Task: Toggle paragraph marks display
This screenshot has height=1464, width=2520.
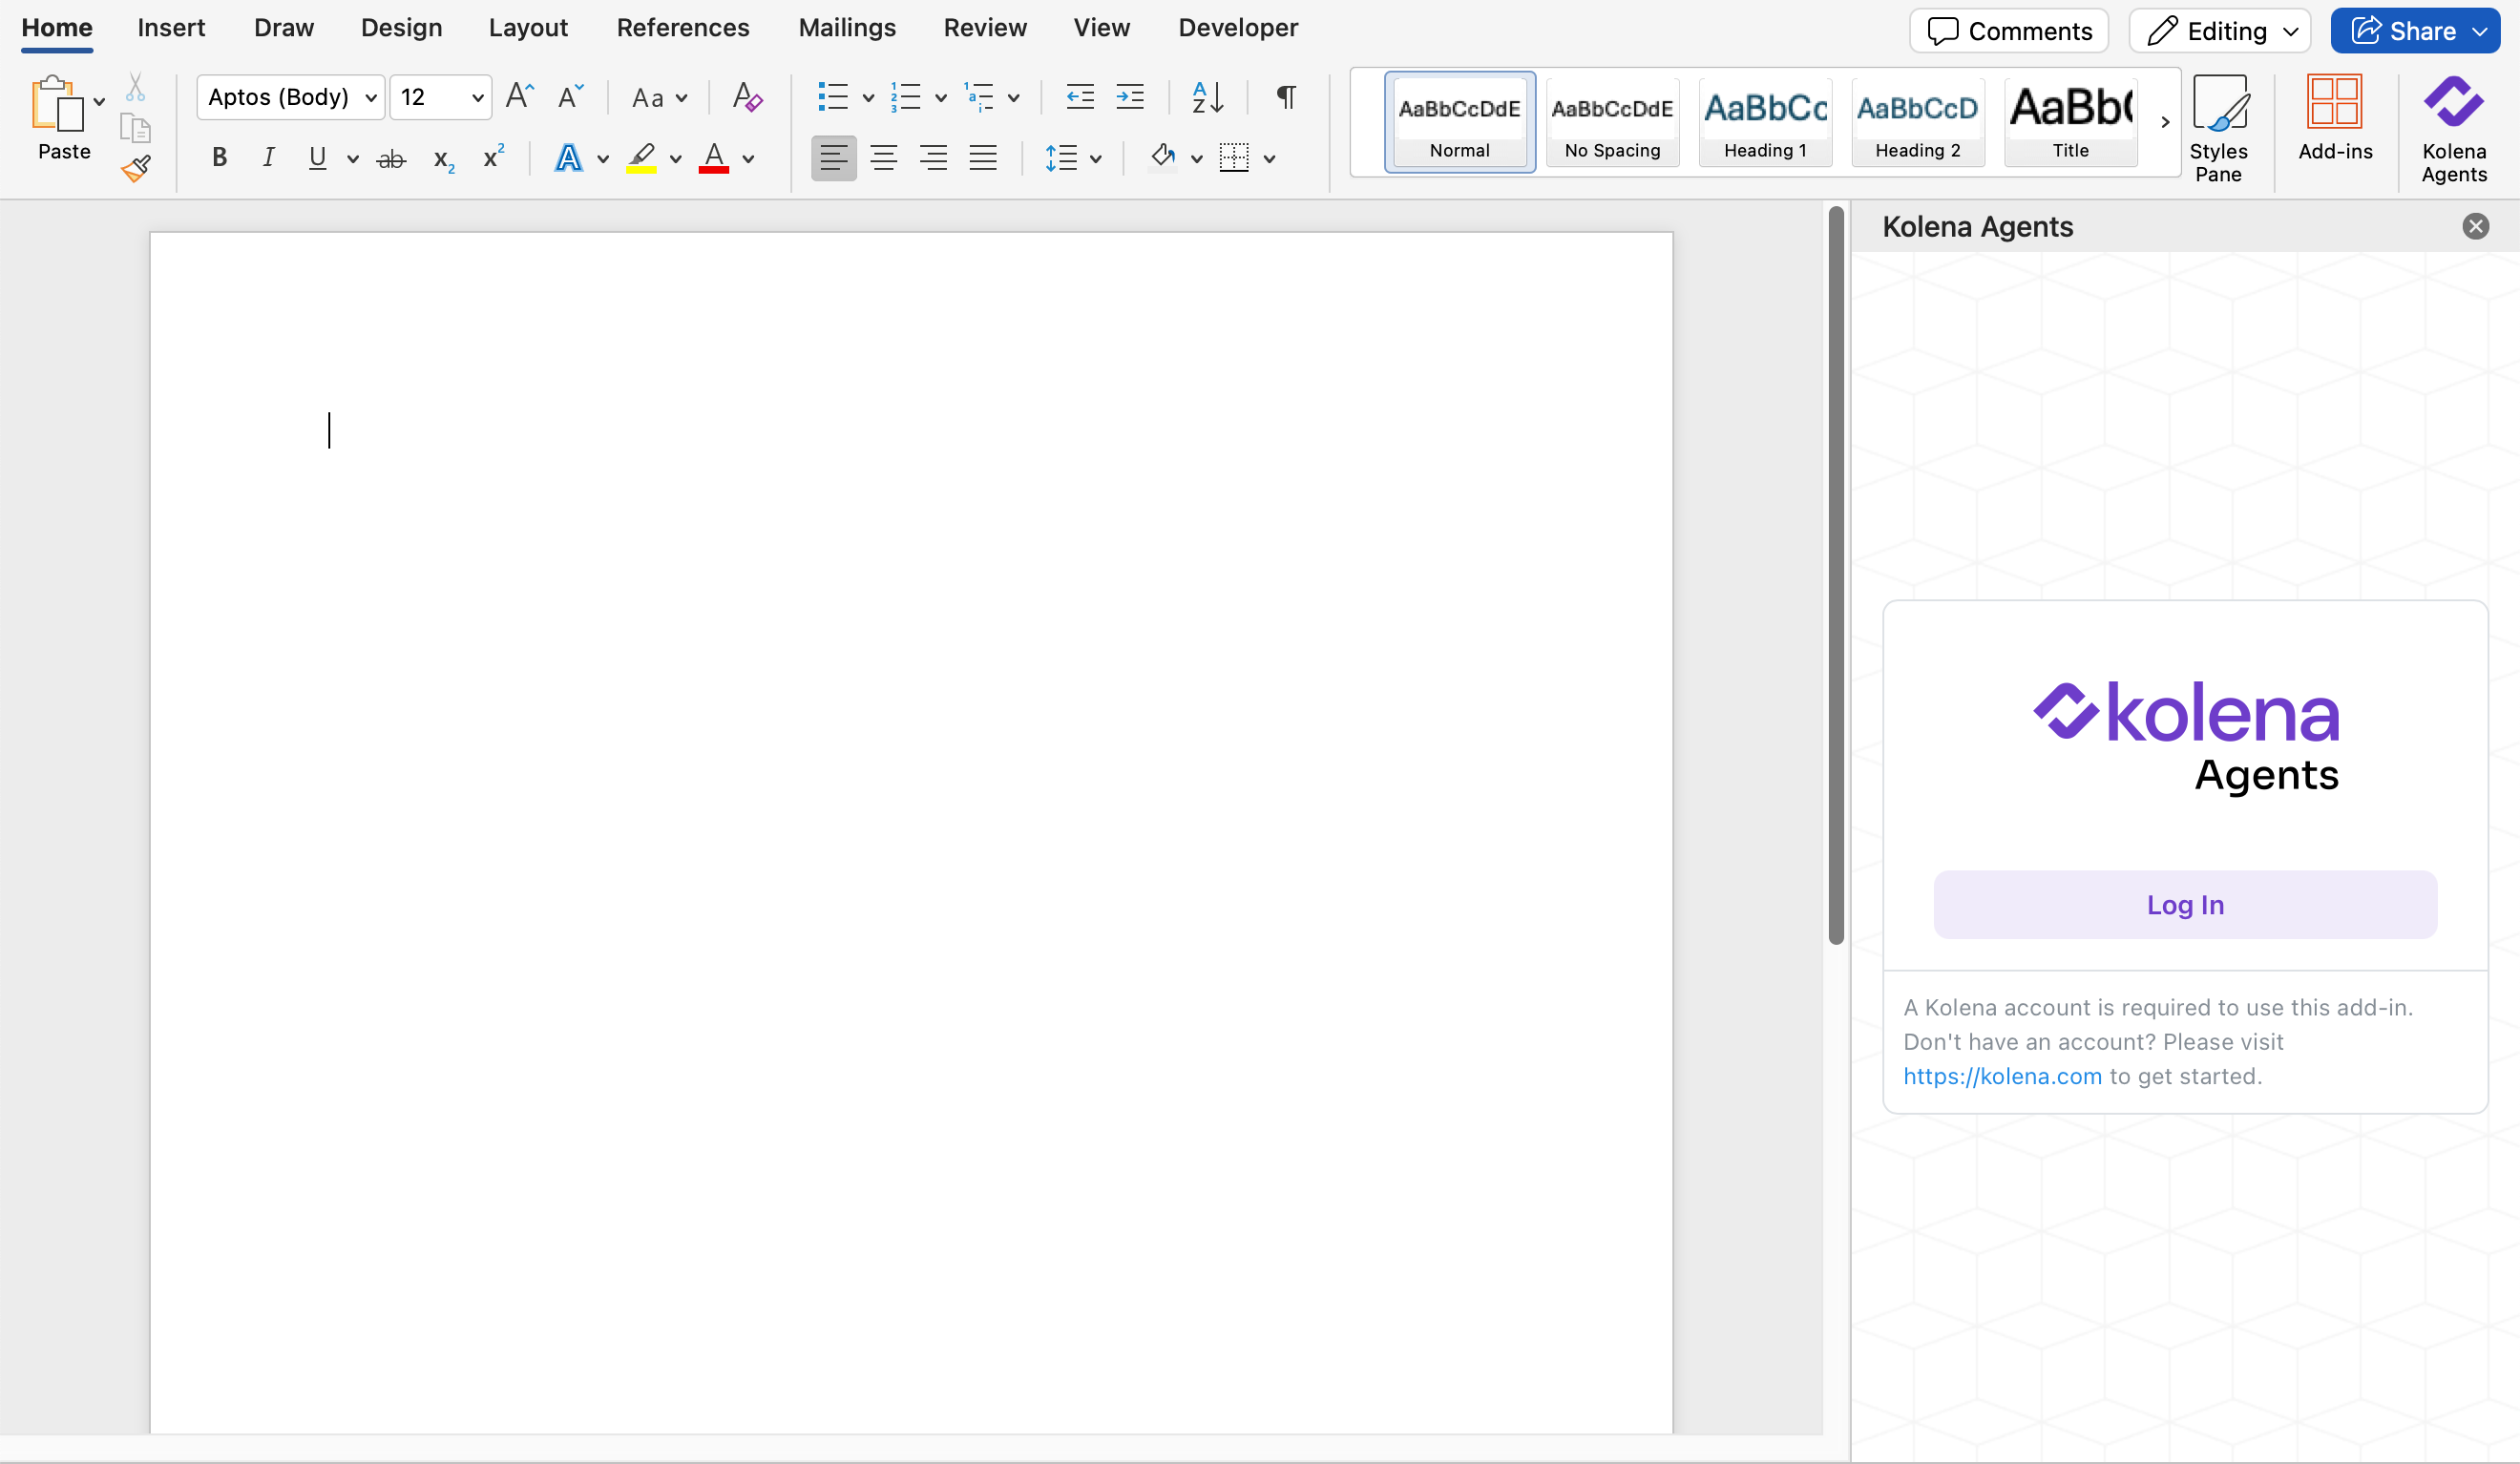Action: tap(1286, 97)
